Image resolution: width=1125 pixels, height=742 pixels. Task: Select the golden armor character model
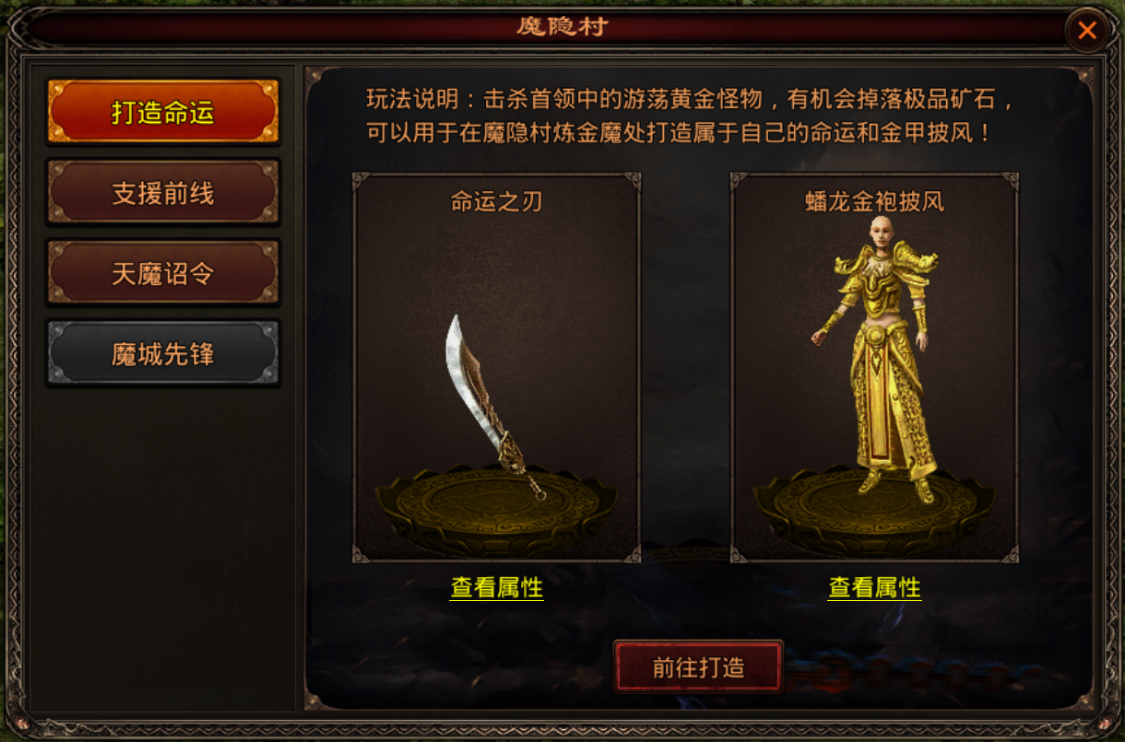(x=877, y=359)
